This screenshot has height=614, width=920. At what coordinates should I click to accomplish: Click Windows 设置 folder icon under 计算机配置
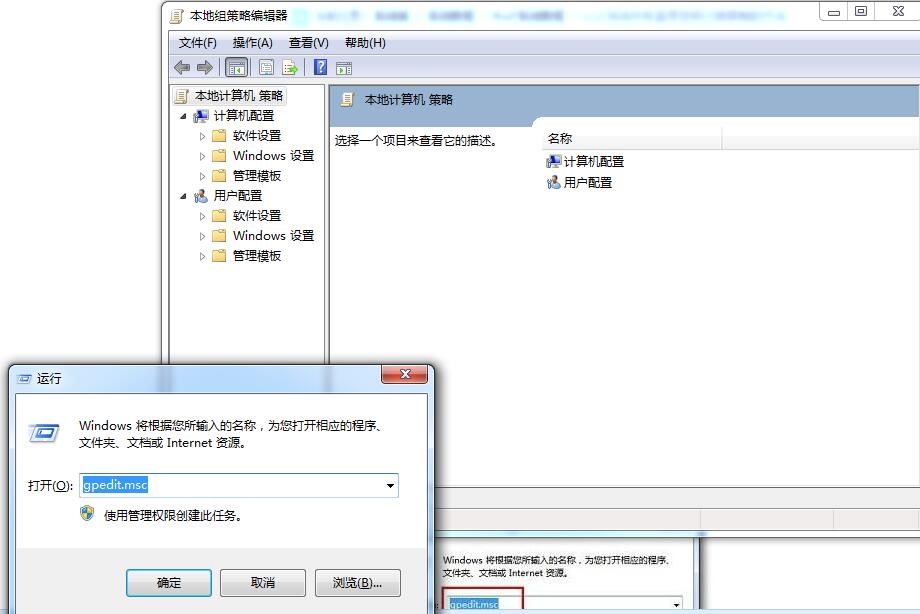pyautogui.click(x=219, y=156)
